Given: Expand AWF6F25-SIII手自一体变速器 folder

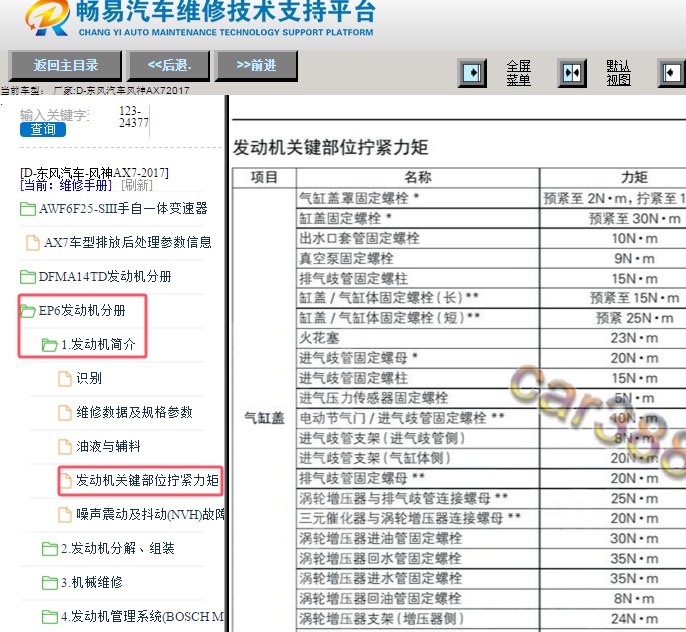Looking at the screenshot, I should [x=123, y=209].
